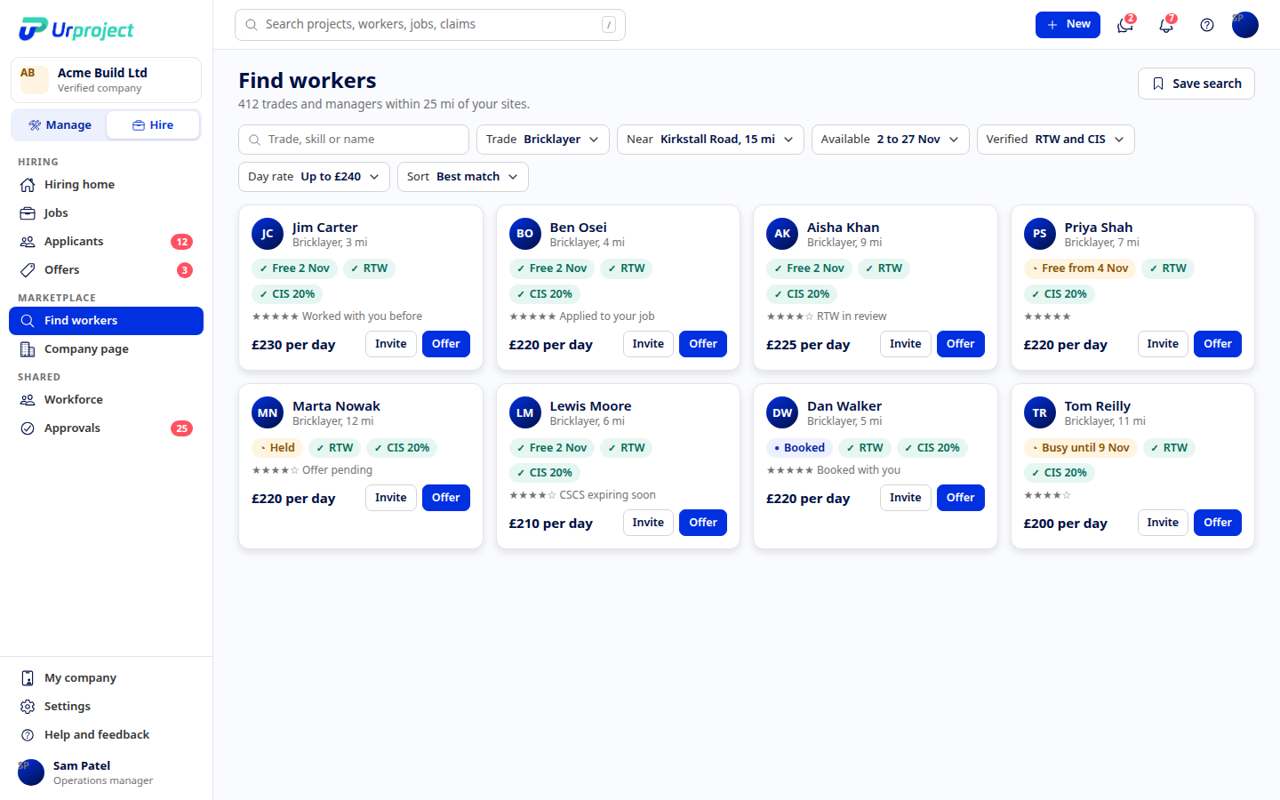Image resolution: width=1280 pixels, height=800 pixels.
Task: Send Offer to Ben Osei
Action: tap(703, 344)
